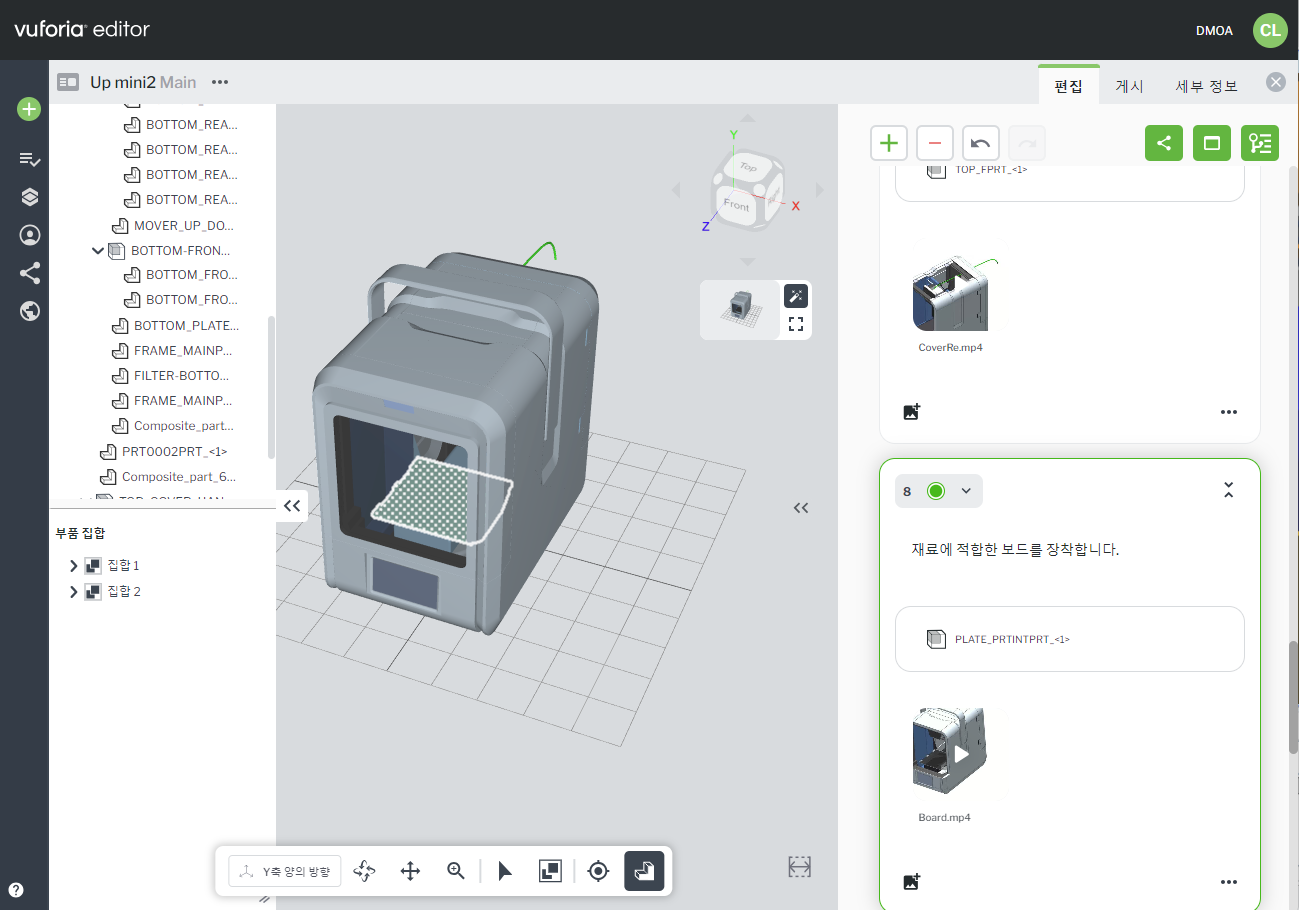Collapse the BOTTOM-FRON... tree node
Viewport: 1299px width, 910px height.
click(98, 251)
